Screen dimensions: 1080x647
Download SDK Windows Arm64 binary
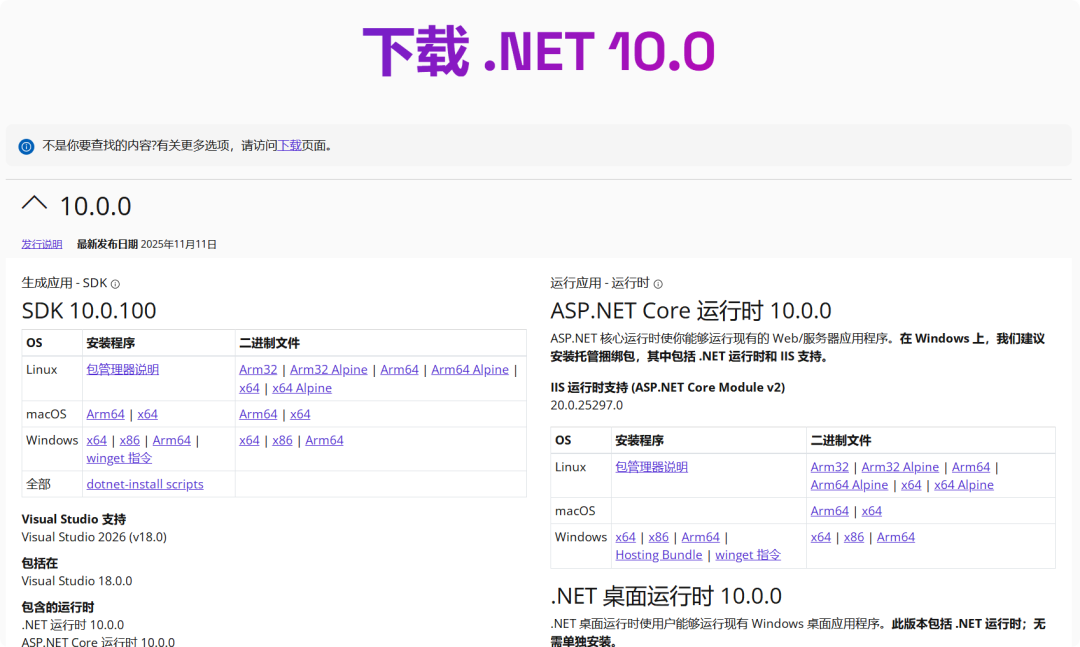pos(324,440)
